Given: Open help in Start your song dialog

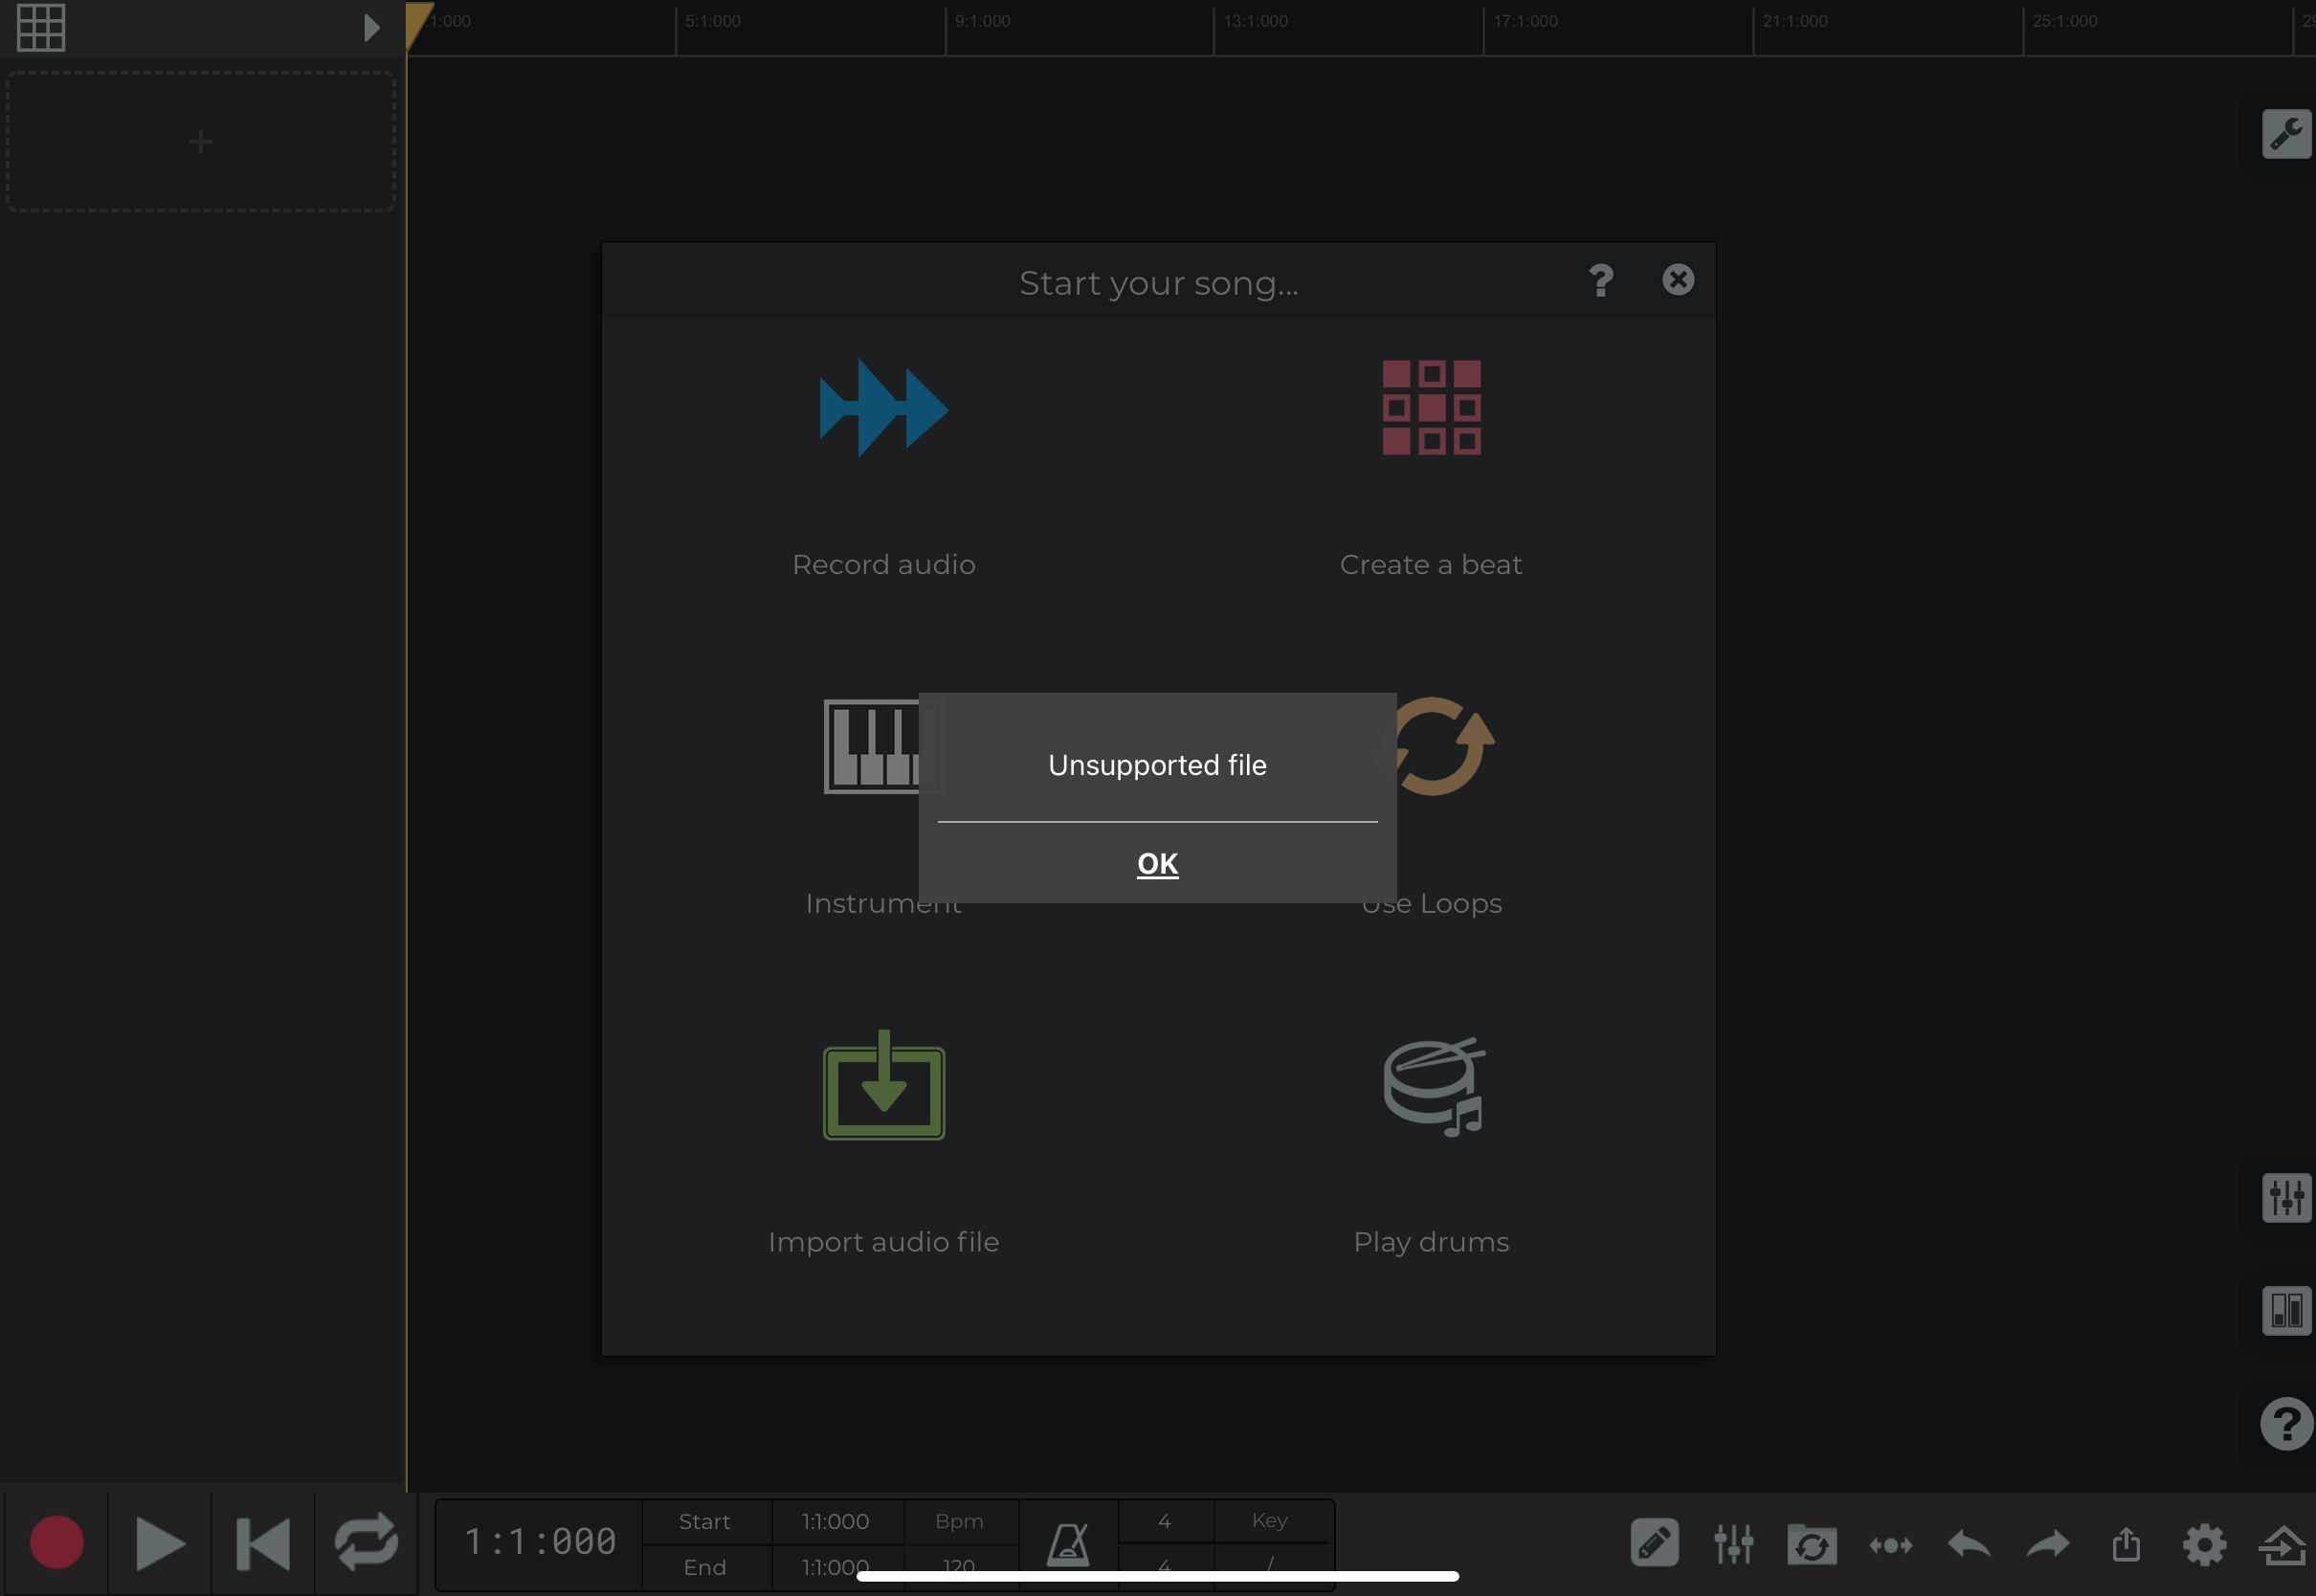Looking at the screenshot, I should coord(1600,281).
